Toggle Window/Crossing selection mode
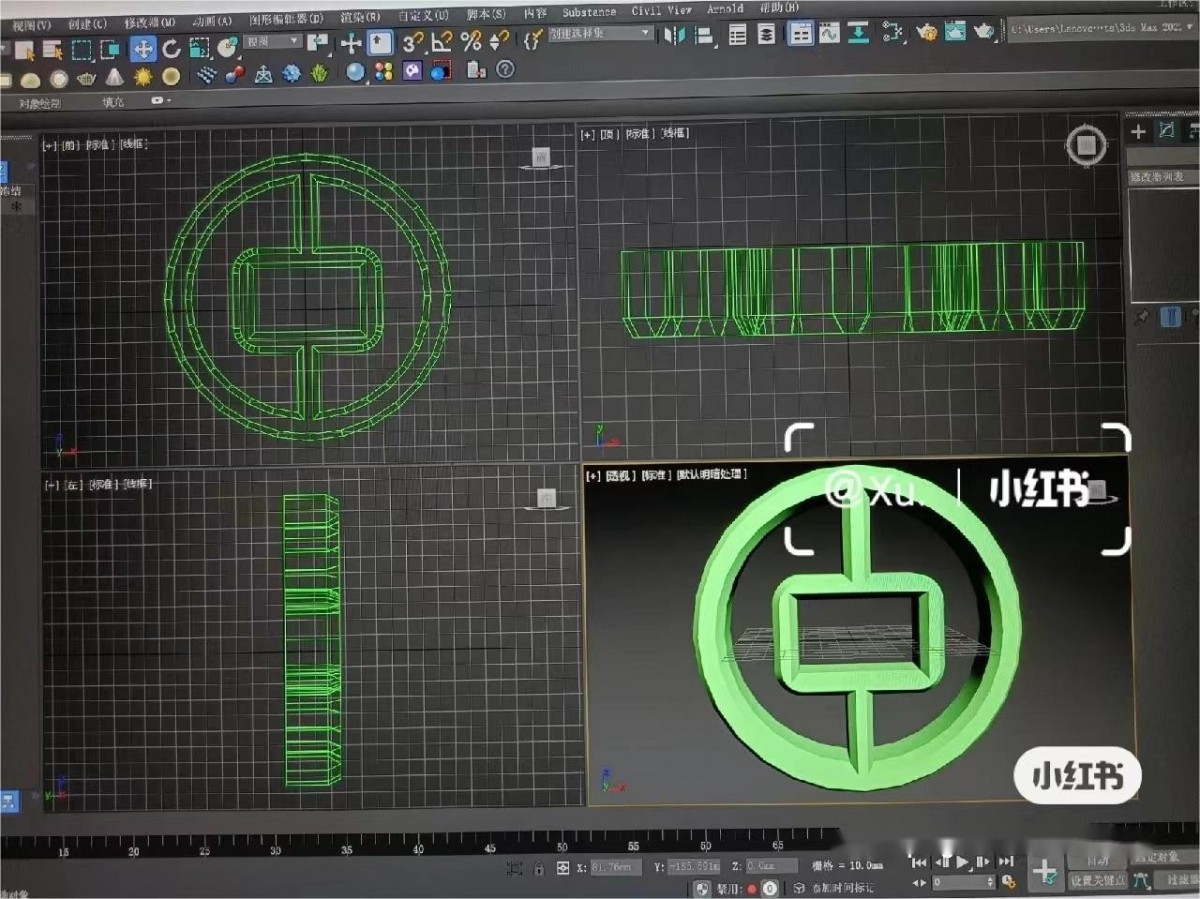The image size is (1200, 899). 111,48
